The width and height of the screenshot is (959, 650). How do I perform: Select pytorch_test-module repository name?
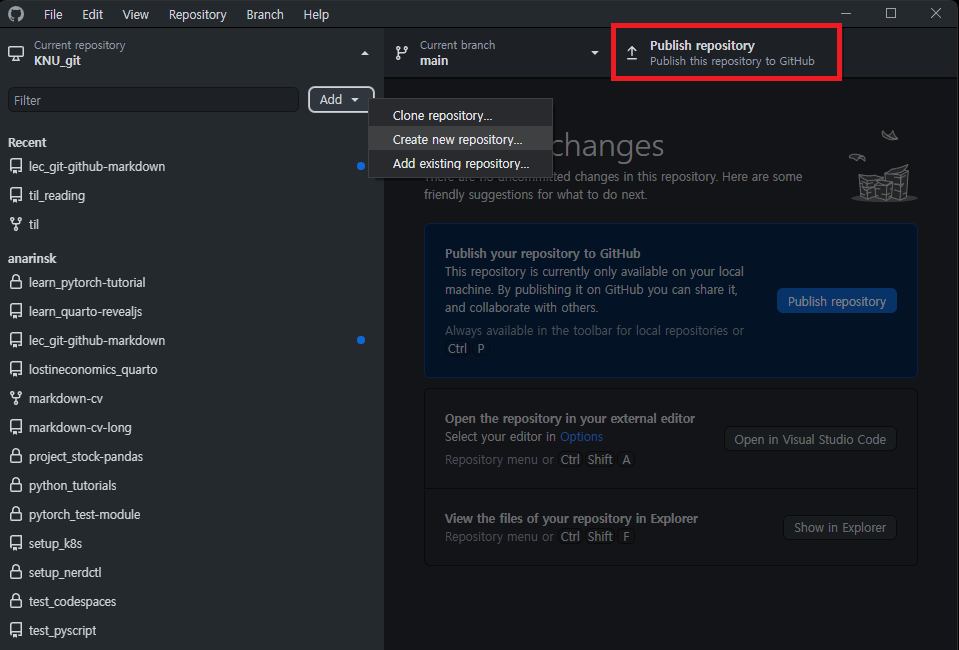click(x=84, y=514)
